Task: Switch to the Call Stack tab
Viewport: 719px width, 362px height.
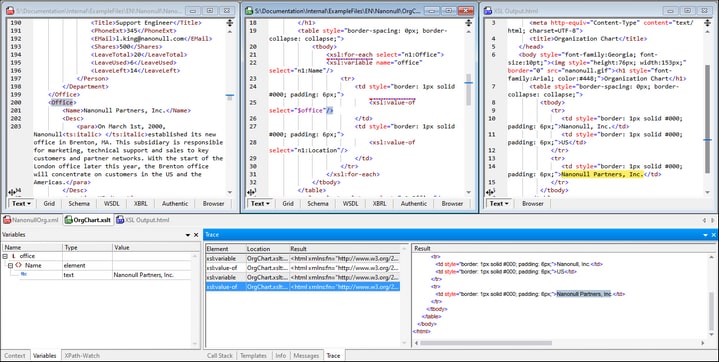Action: click(220, 356)
